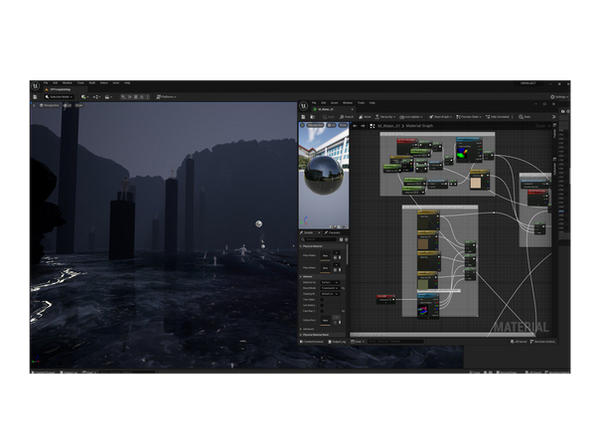This screenshot has width=600, height=424.
Task: Expand the material toolbar overflow chevron
Action: click(554, 117)
